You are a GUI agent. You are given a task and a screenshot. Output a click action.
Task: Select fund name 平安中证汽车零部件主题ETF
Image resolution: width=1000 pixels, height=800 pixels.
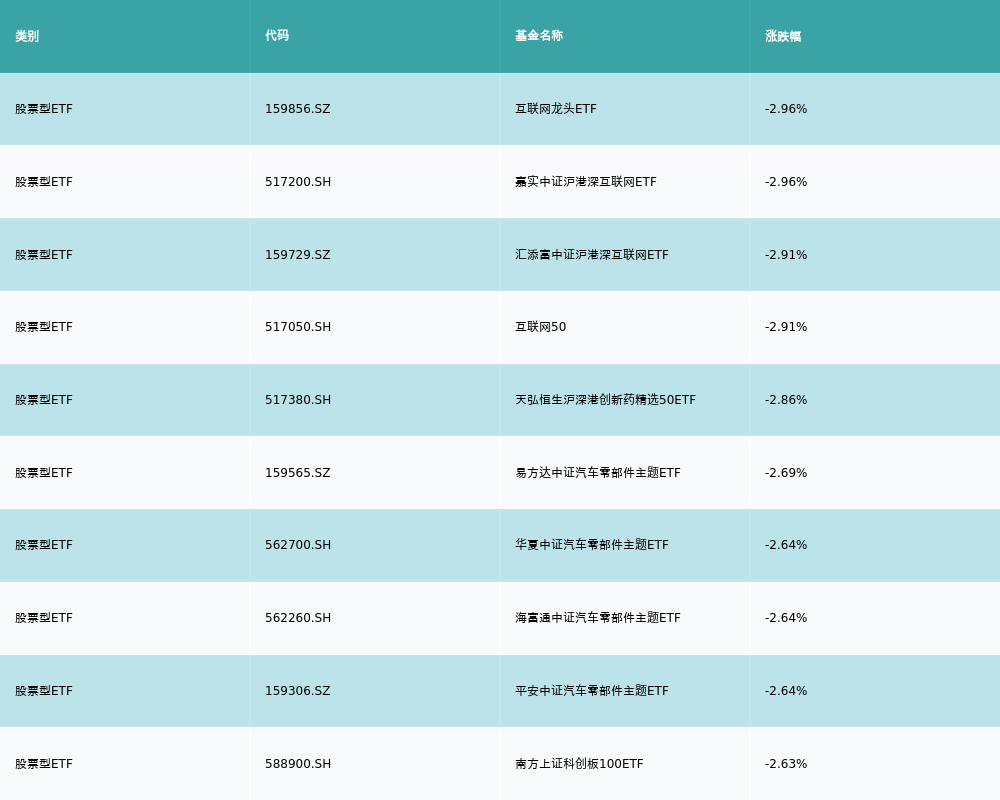592,691
